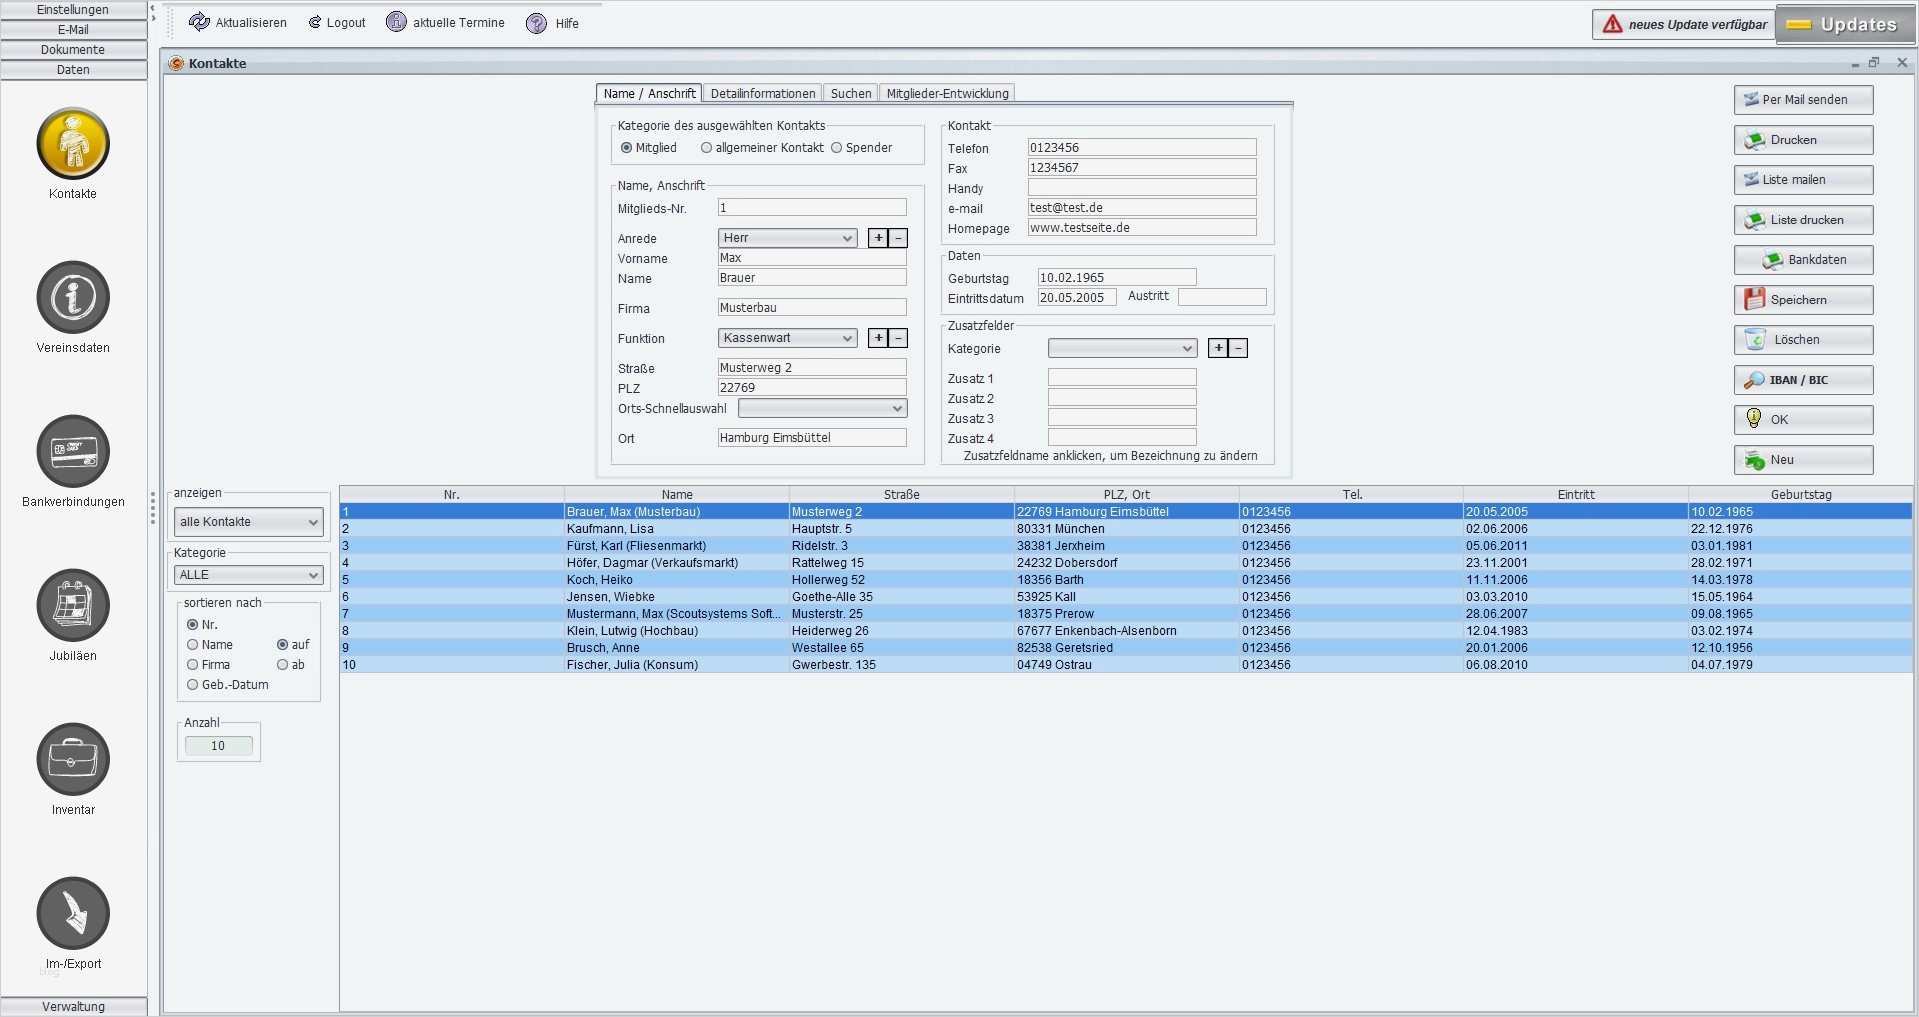Open the Verwaltung sidebar section
The image size is (1919, 1017).
tap(73, 1007)
